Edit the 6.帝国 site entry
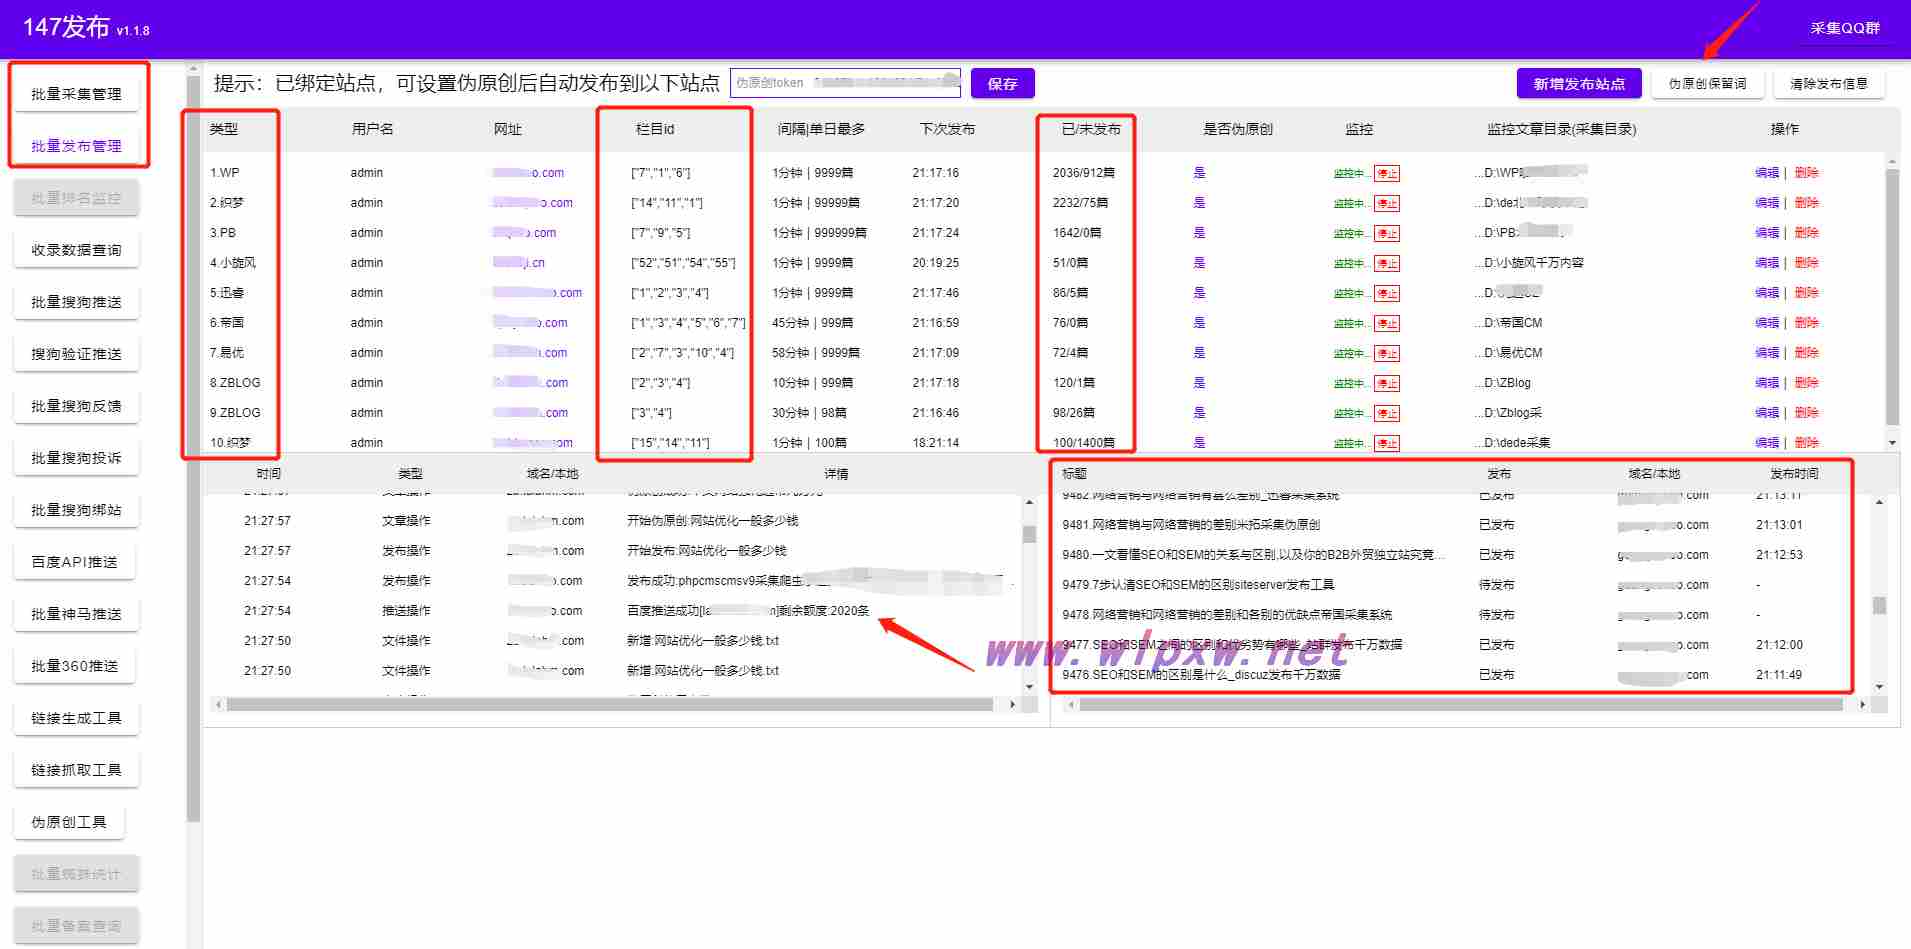This screenshot has height=949, width=1911. (1766, 323)
